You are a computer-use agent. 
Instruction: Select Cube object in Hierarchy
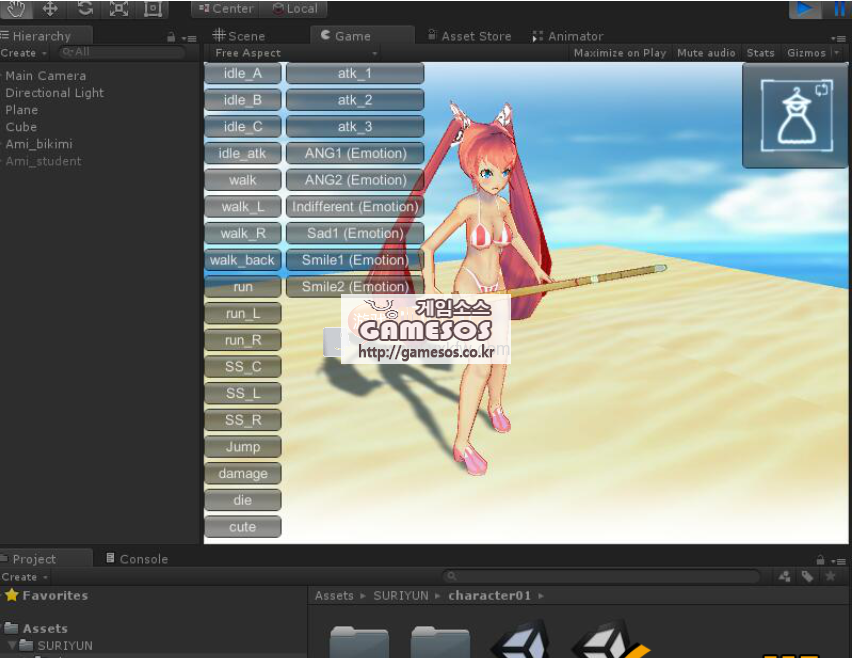pos(21,127)
